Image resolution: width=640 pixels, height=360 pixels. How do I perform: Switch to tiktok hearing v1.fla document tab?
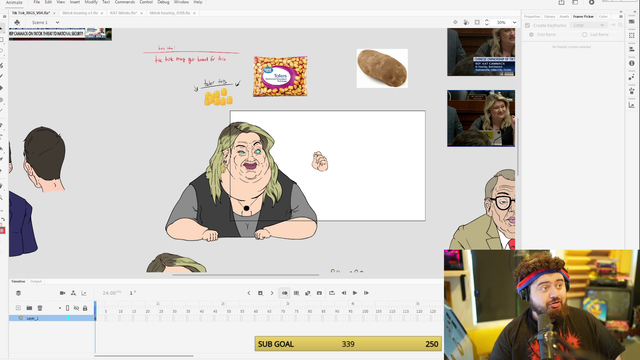tap(80, 13)
